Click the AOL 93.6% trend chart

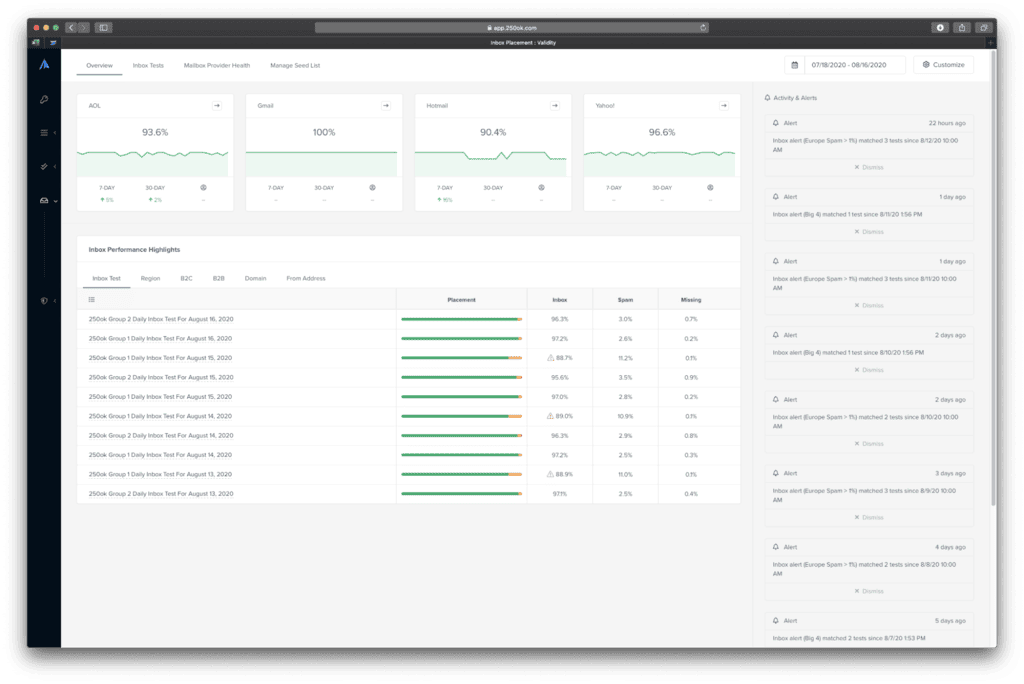coord(153,163)
